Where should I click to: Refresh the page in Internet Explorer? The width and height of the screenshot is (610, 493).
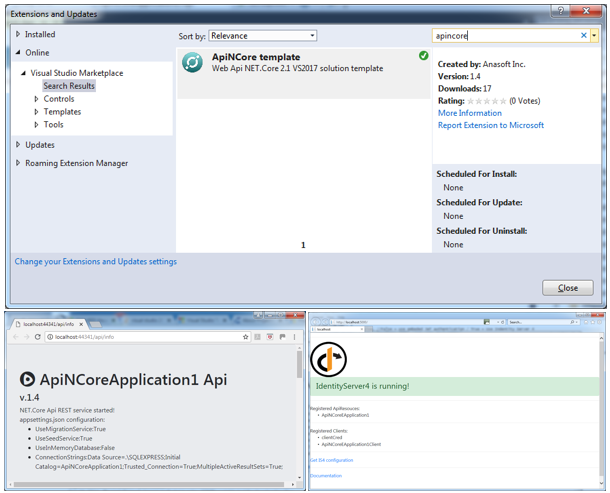pos(503,322)
